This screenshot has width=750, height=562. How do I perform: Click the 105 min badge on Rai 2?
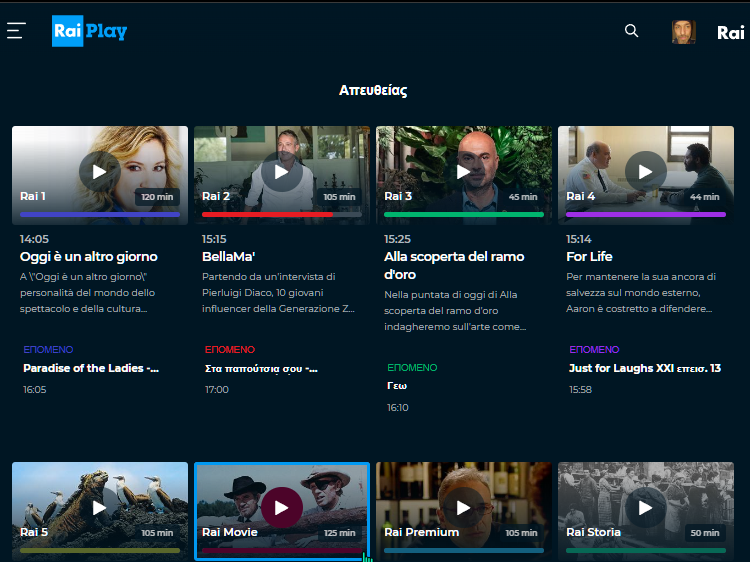[x=339, y=197]
